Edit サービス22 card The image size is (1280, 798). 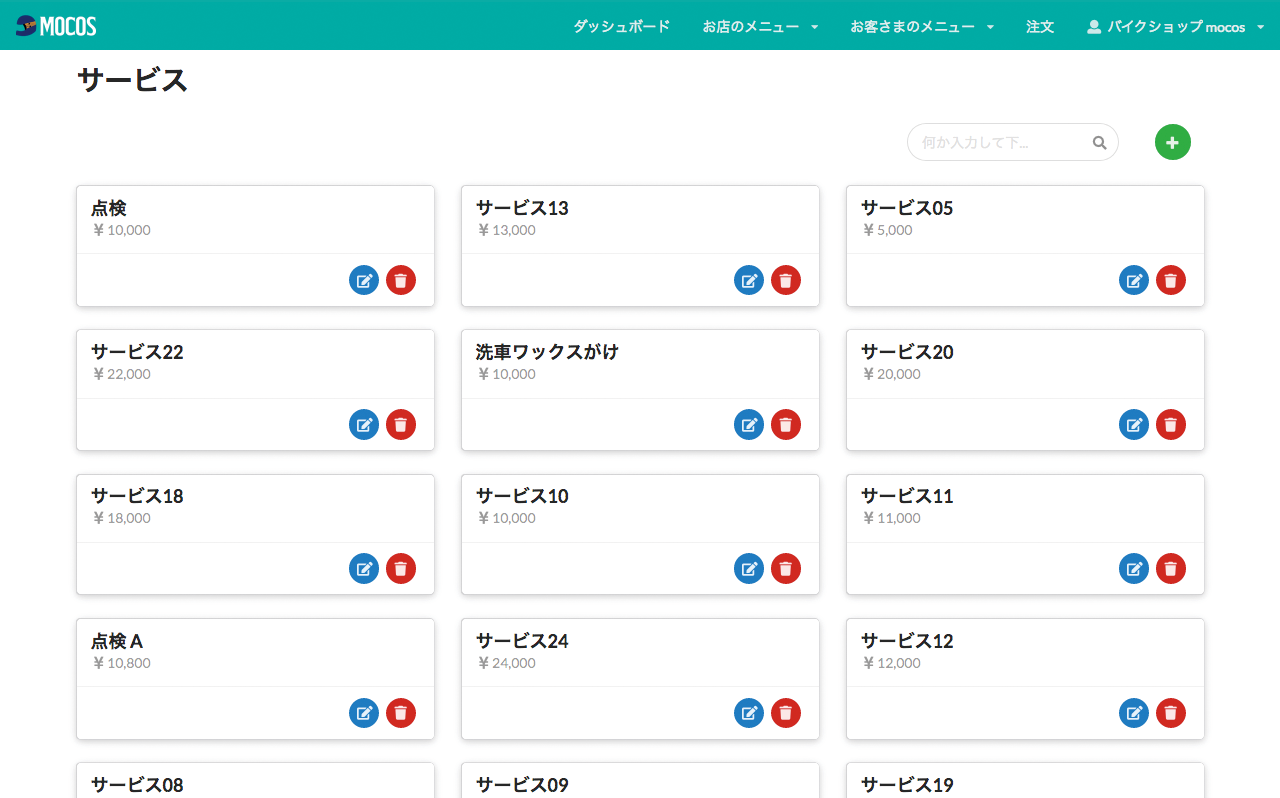click(364, 424)
